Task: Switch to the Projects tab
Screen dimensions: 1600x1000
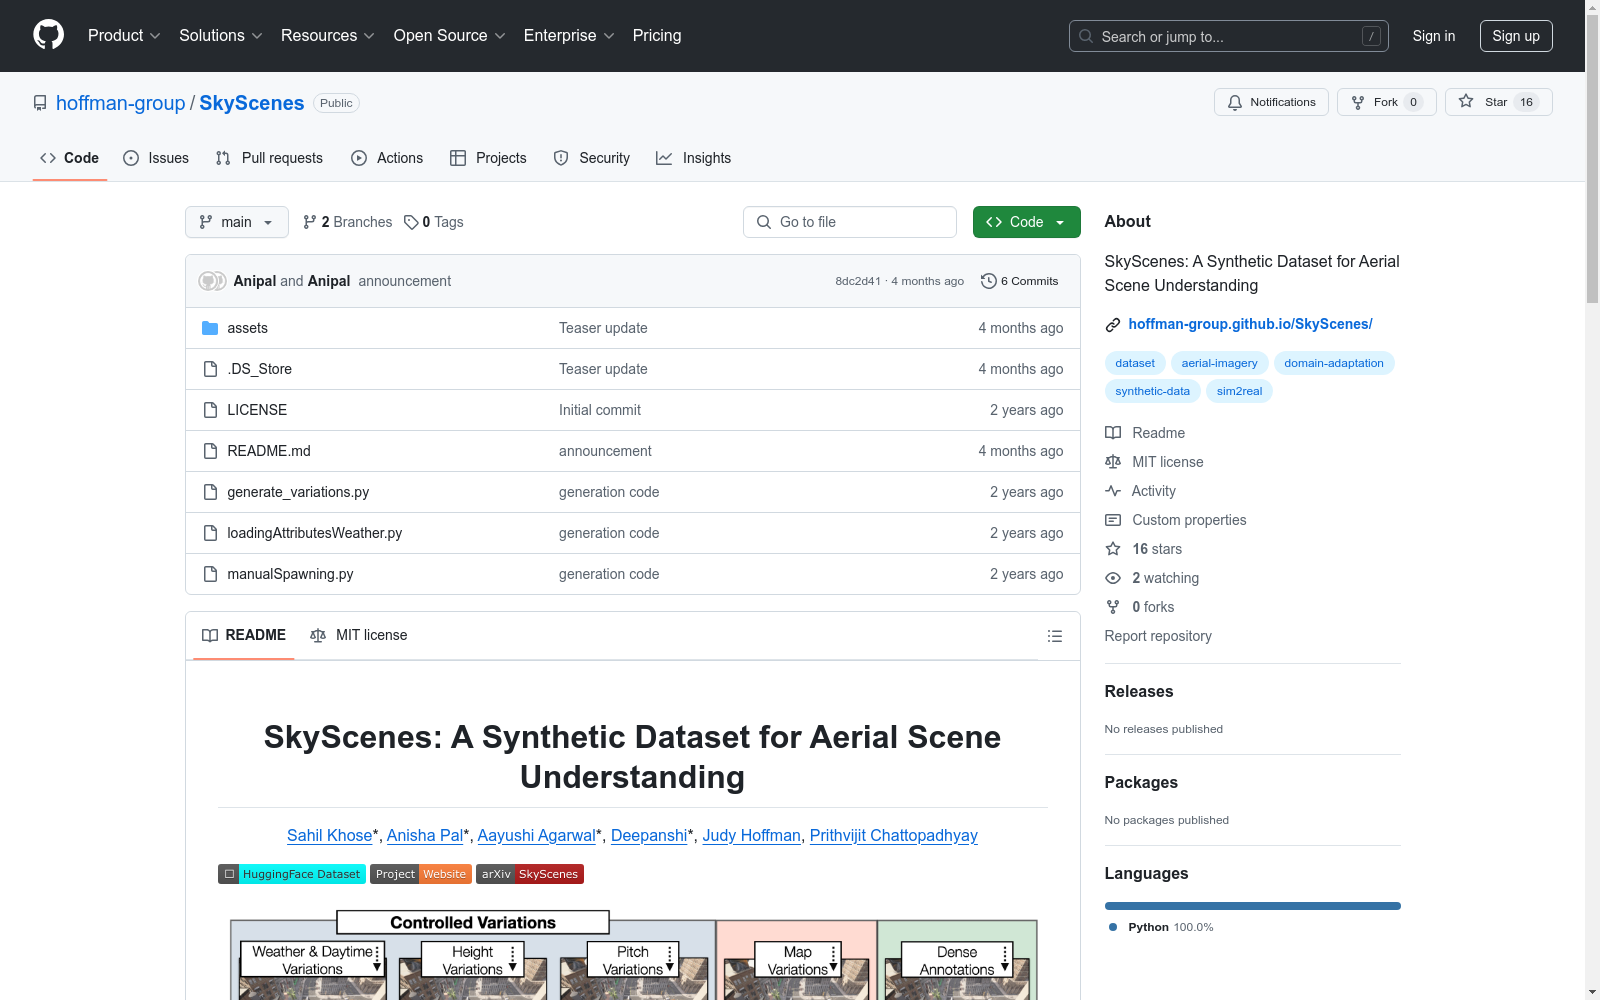Action: tap(488, 158)
